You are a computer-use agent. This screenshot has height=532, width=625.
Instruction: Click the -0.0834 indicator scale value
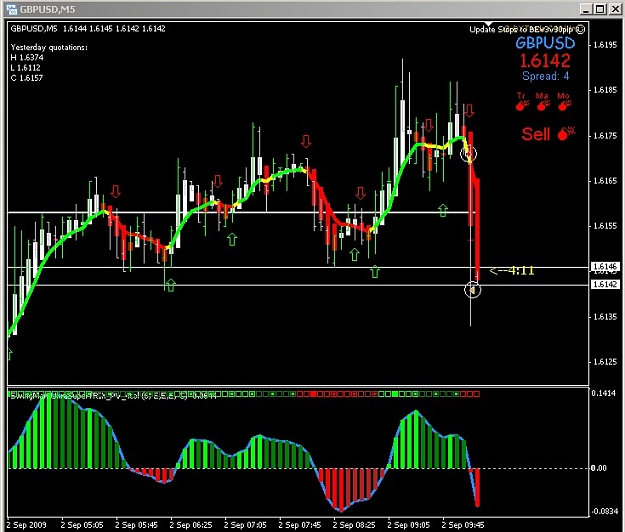[604, 511]
